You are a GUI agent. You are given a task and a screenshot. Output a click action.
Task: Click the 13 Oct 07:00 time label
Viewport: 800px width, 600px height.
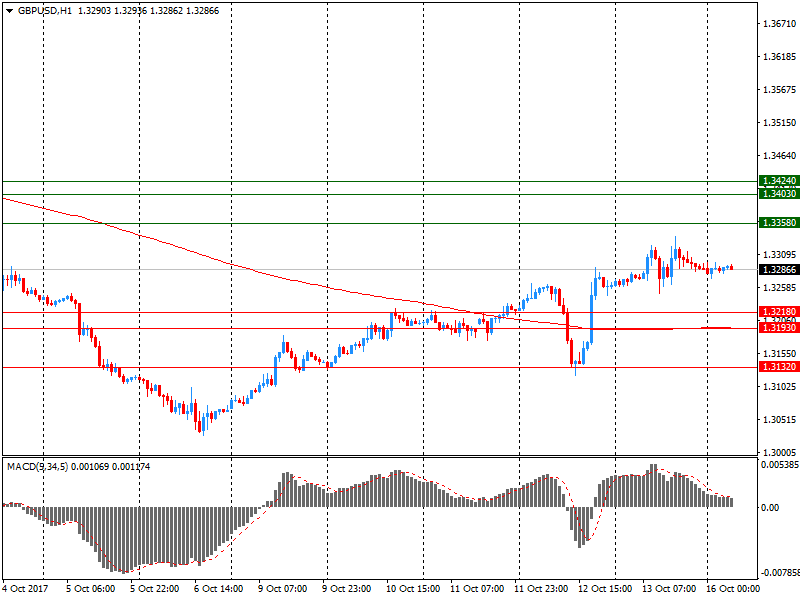669,589
